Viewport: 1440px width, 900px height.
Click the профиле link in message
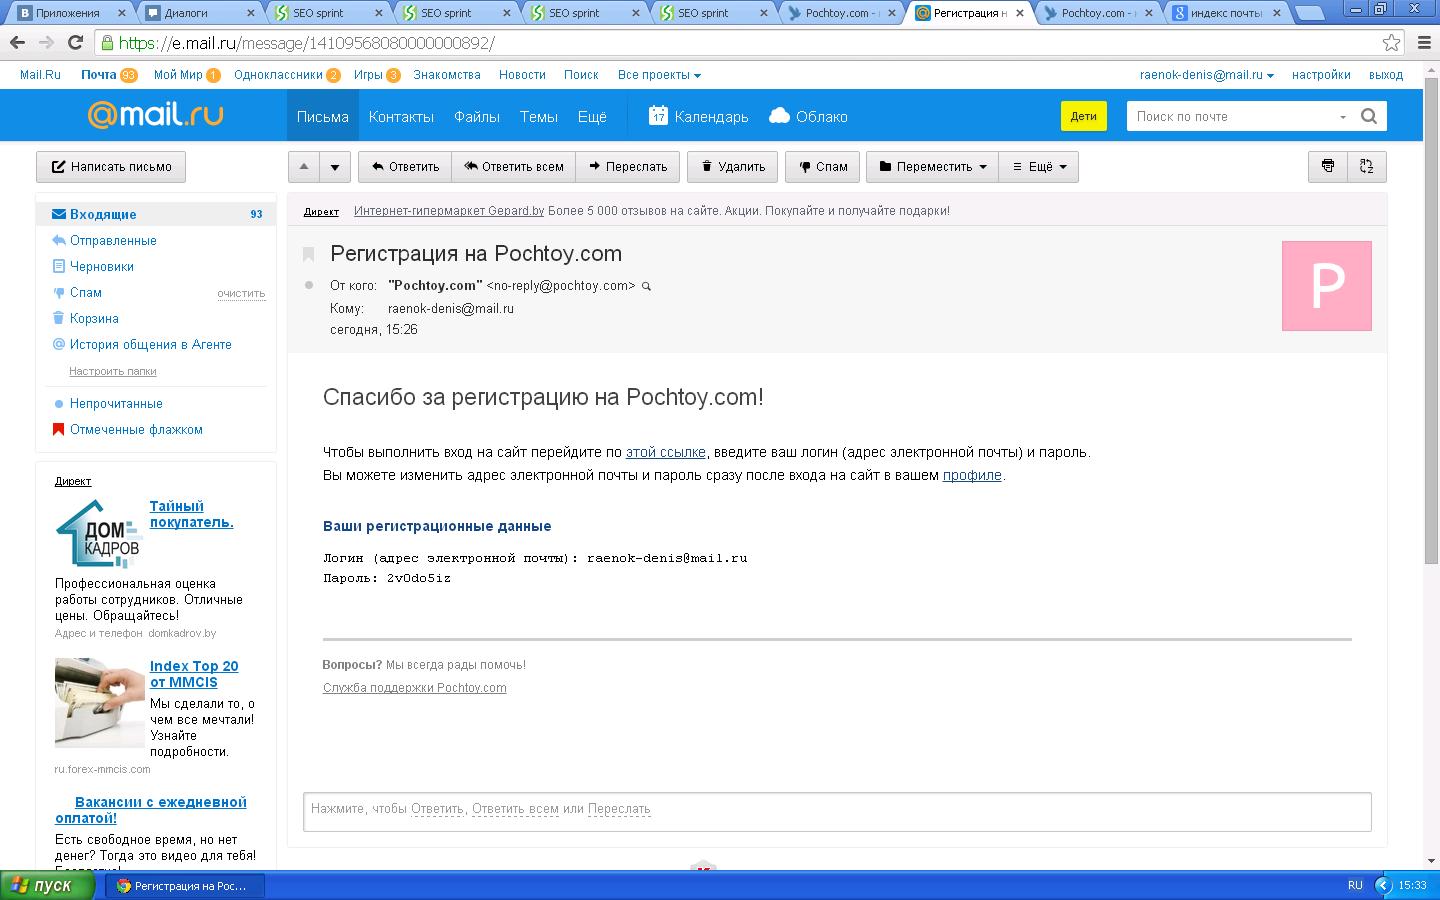click(972, 475)
